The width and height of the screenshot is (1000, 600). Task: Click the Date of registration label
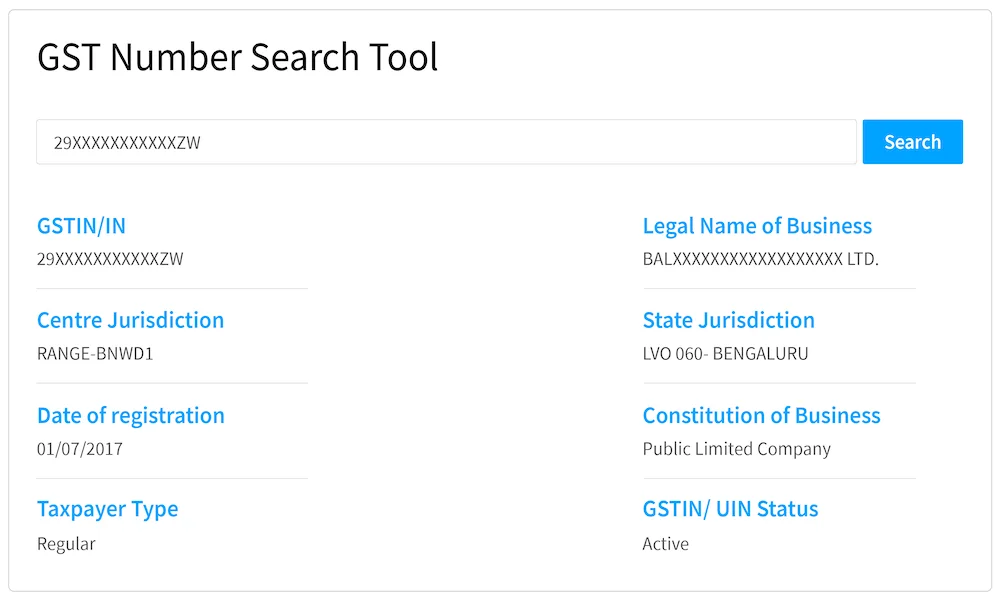[131, 416]
